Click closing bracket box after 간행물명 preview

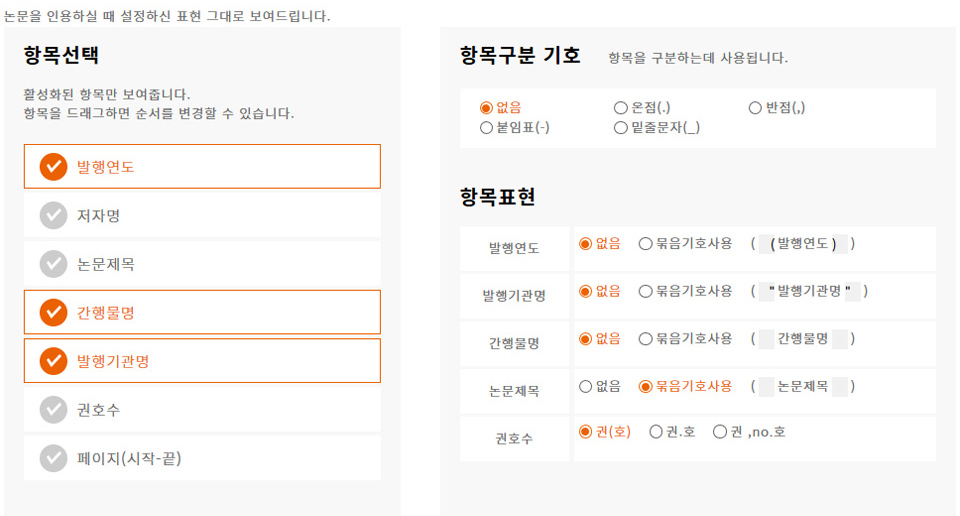coord(840,339)
